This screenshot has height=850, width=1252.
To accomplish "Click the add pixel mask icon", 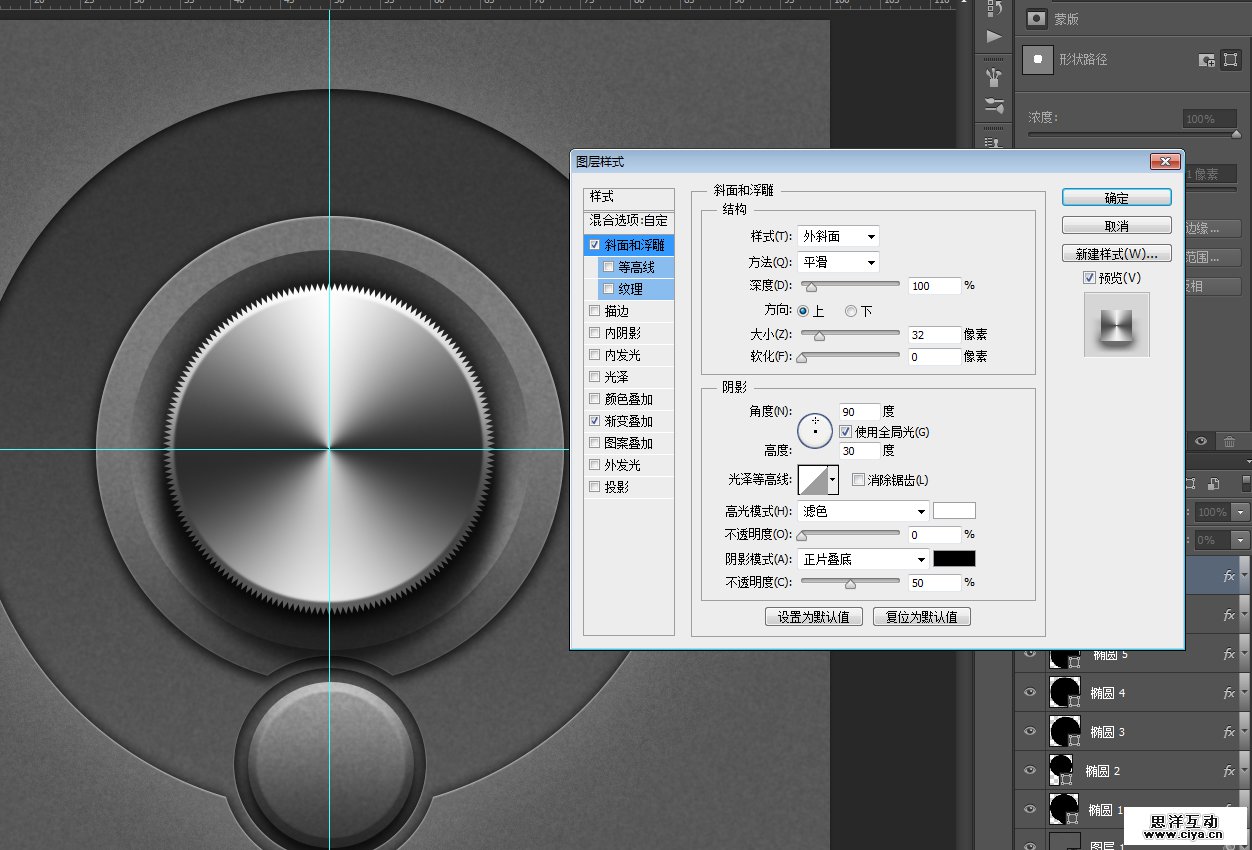I will click(x=1207, y=60).
